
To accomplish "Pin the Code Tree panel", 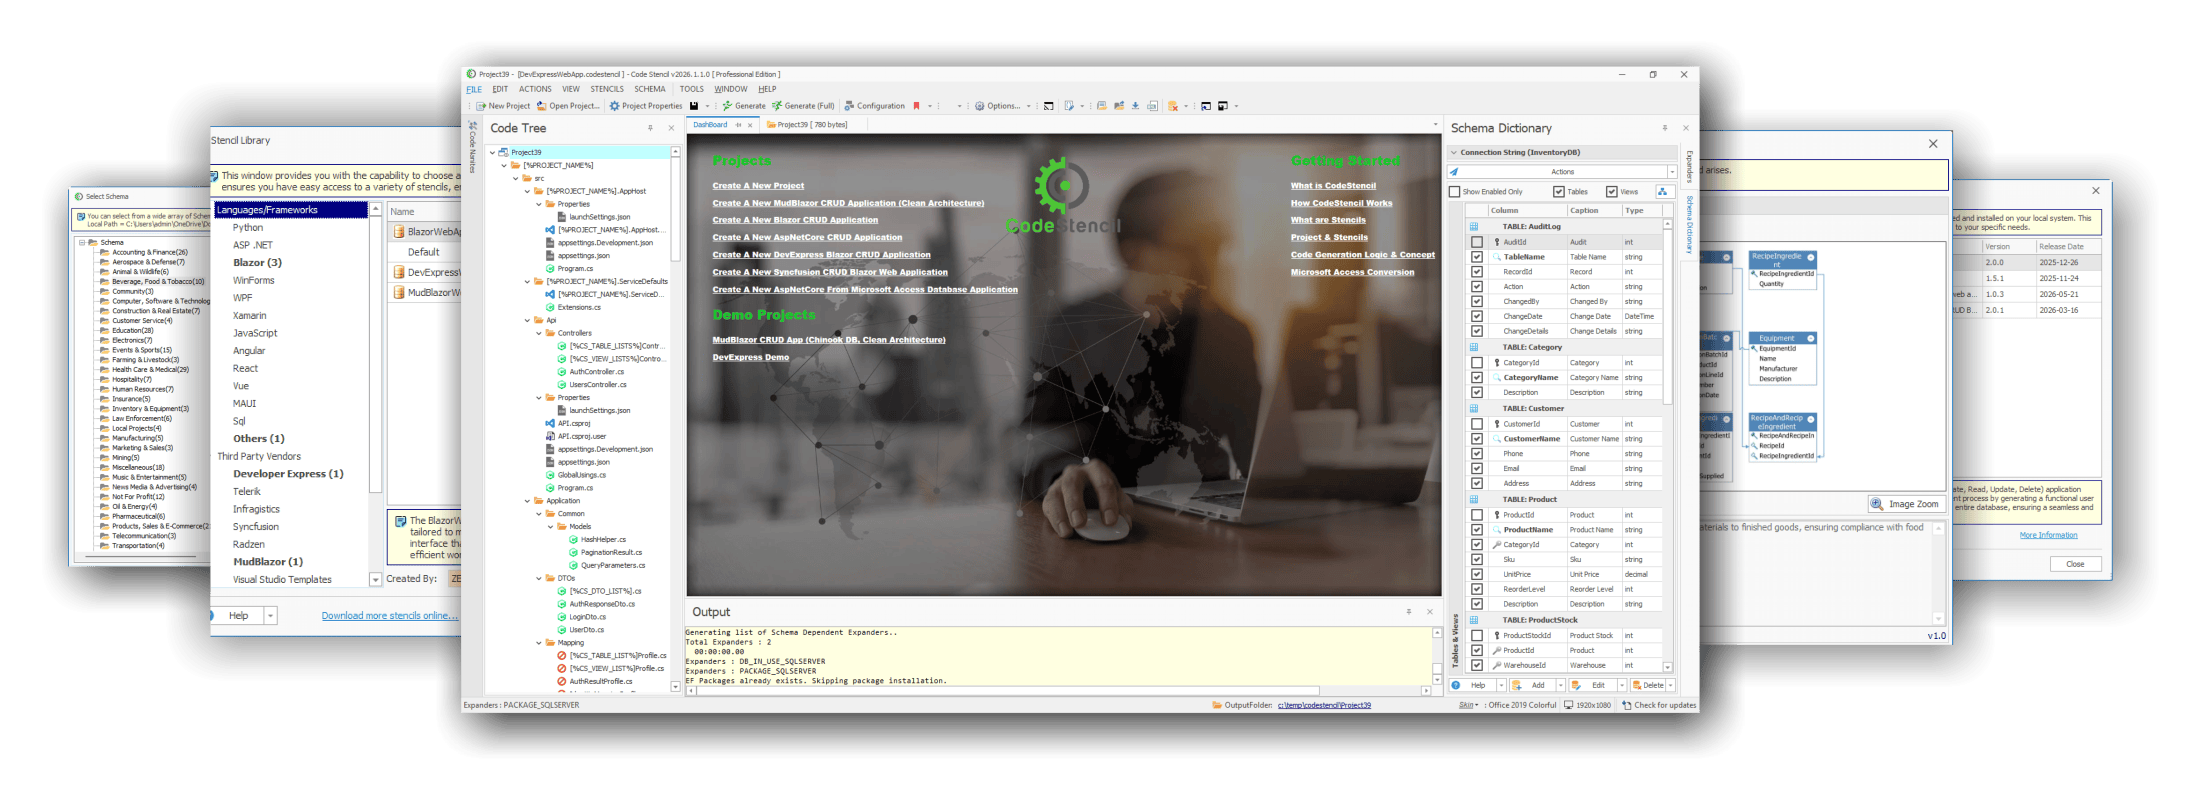I will click(650, 128).
